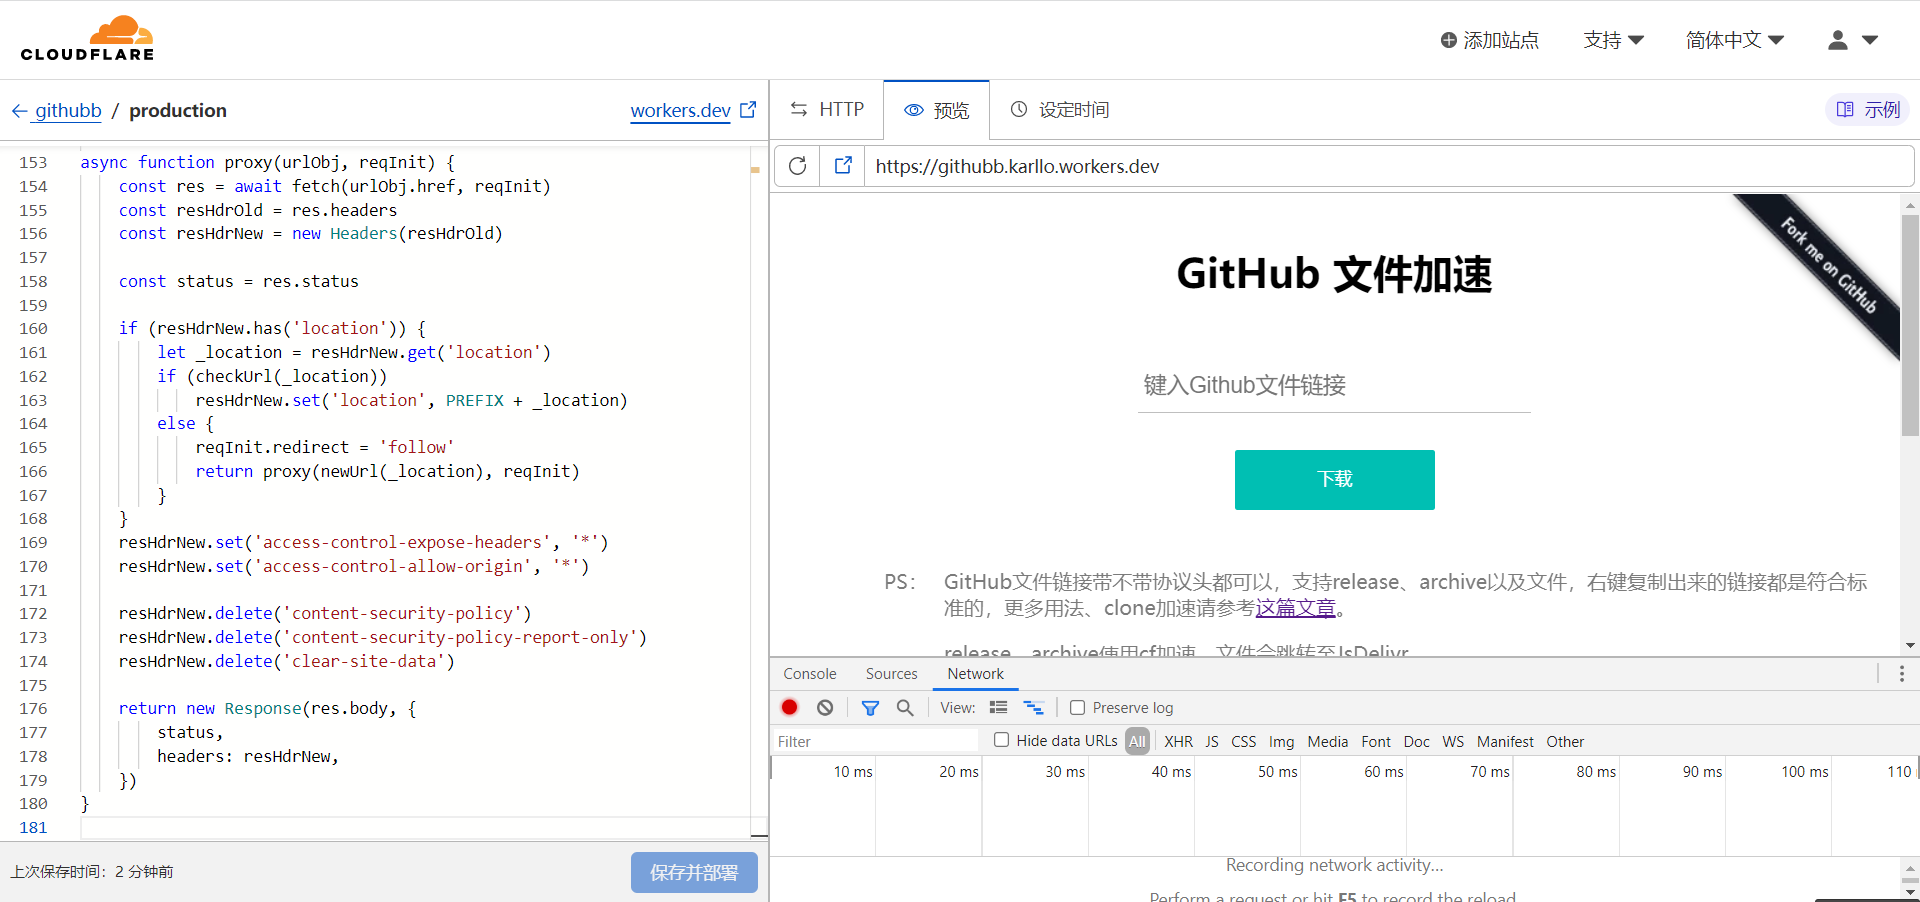Open the Console tab in DevTools
1920x902 pixels.
[810, 674]
